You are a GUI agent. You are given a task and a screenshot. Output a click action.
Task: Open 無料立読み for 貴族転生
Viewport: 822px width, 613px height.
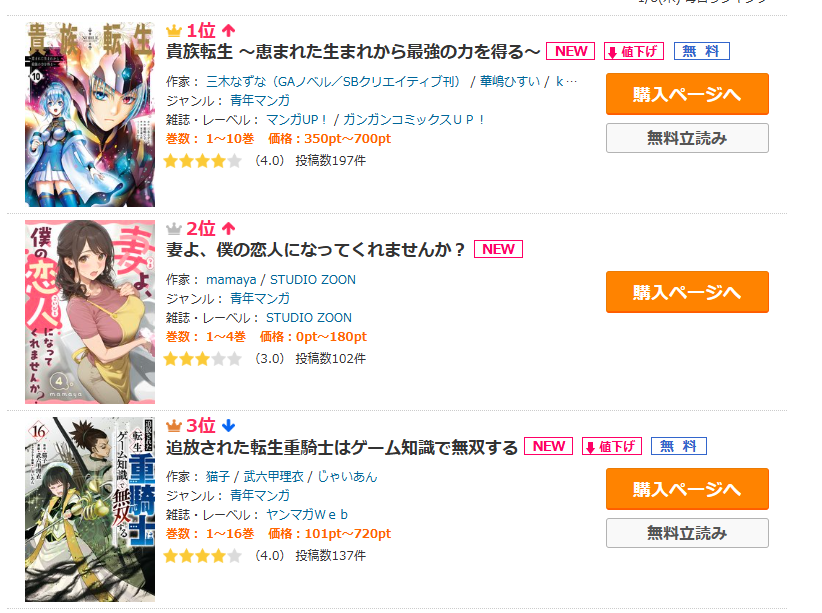click(x=687, y=138)
